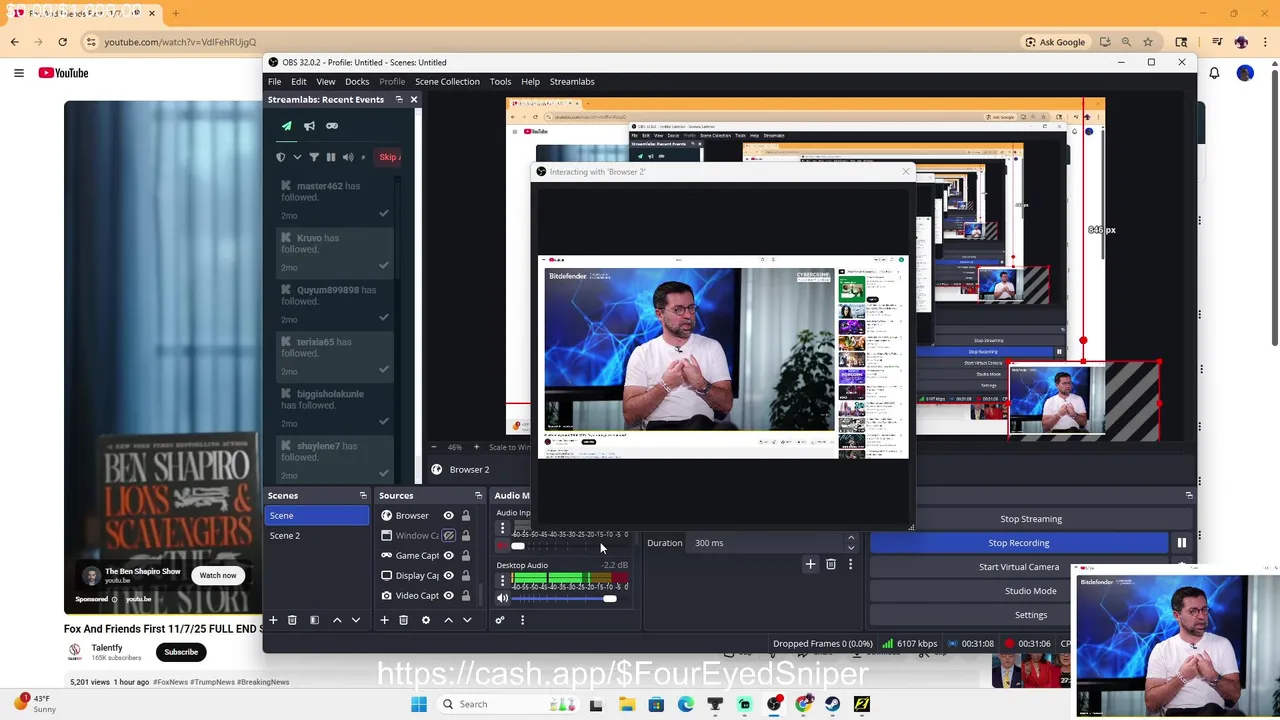
Task: Pause Streamlabs alert queue
Action: click(331, 157)
